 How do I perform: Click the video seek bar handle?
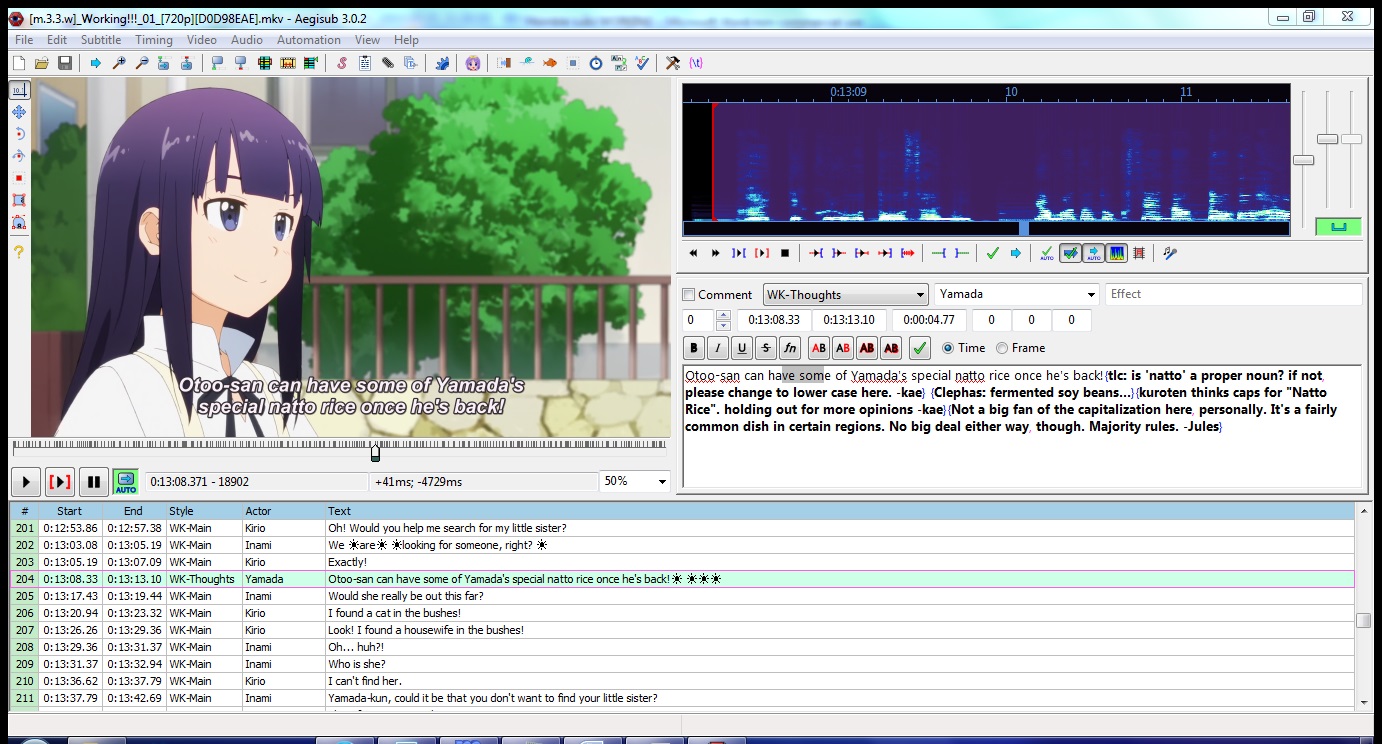375,453
